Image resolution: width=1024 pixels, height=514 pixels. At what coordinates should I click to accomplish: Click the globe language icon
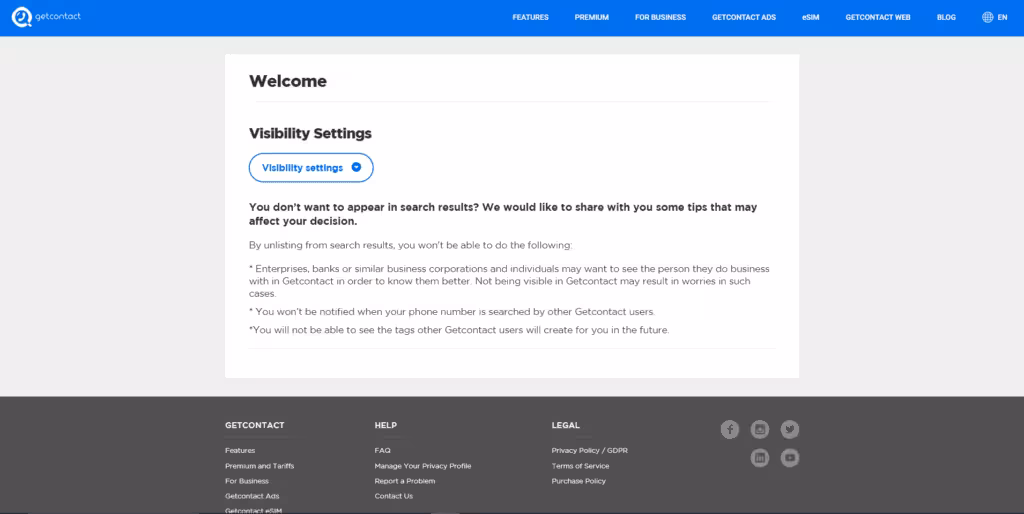pyautogui.click(x=987, y=18)
